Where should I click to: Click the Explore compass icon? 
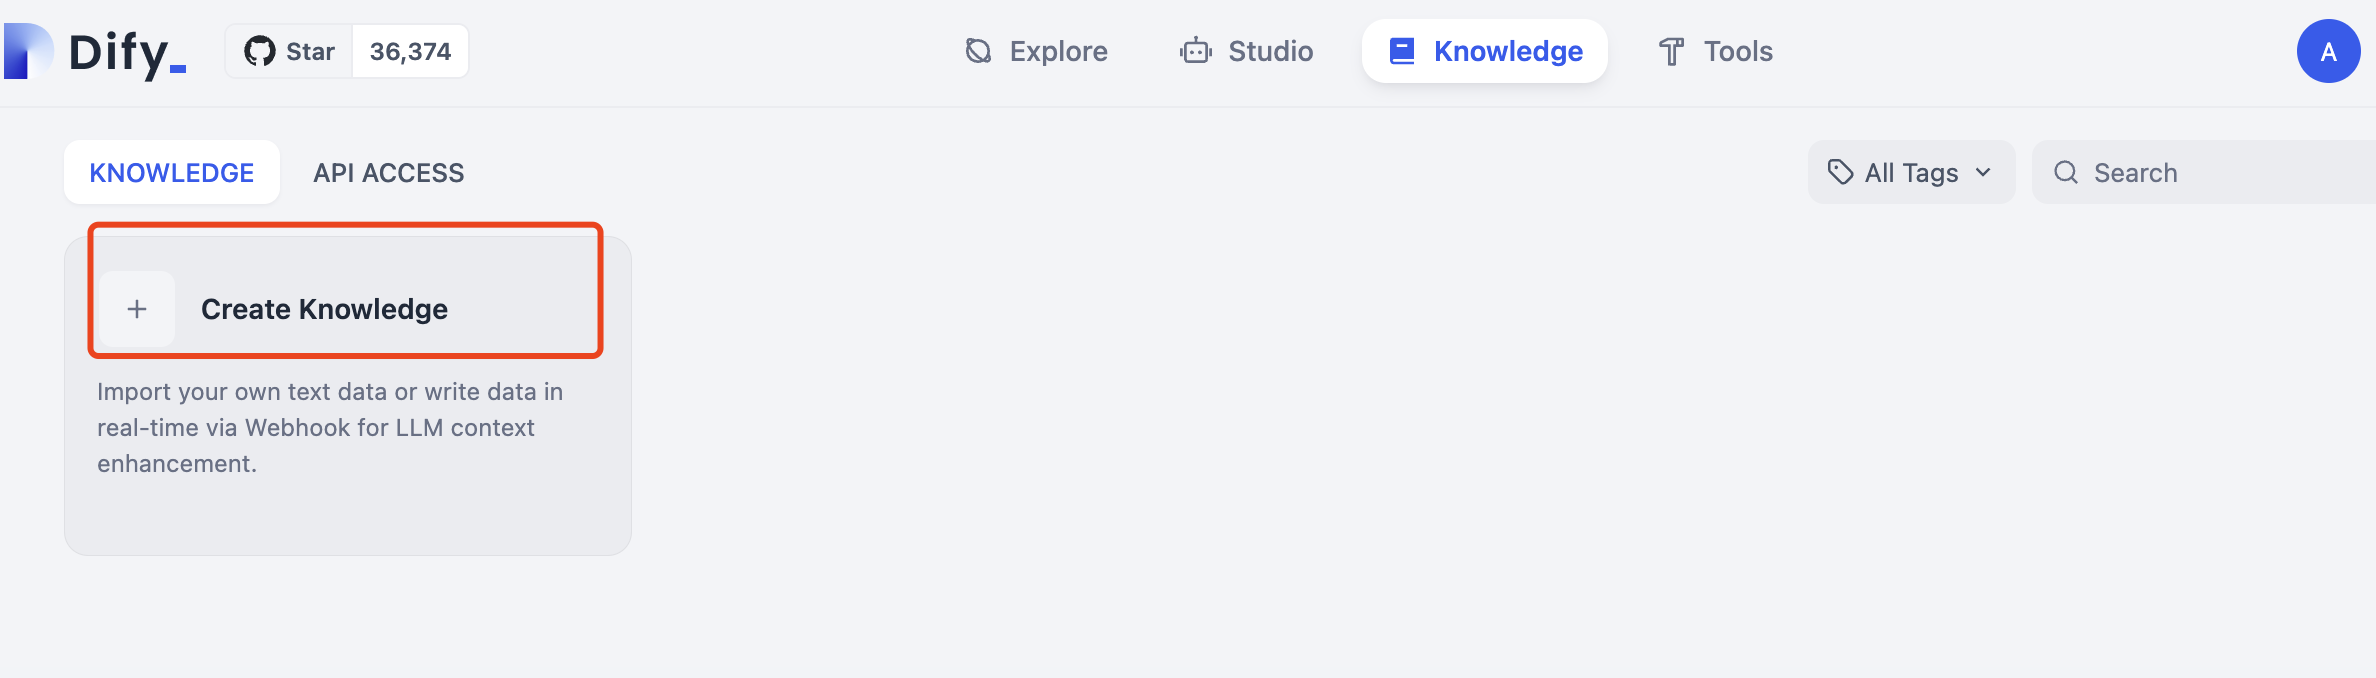click(x=978, y=51)
